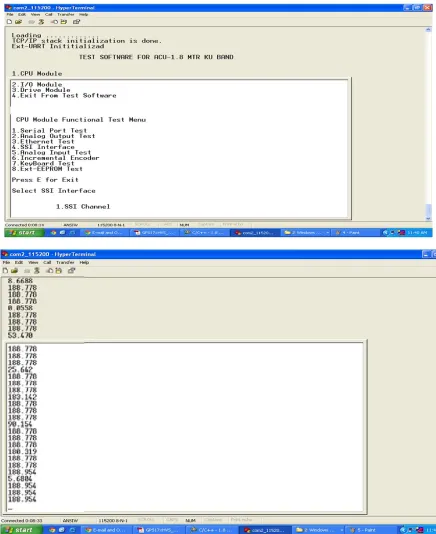
Task: Click Receive file icon in upper HyperTerminal toolbar
Action: (x=64, y=22)
